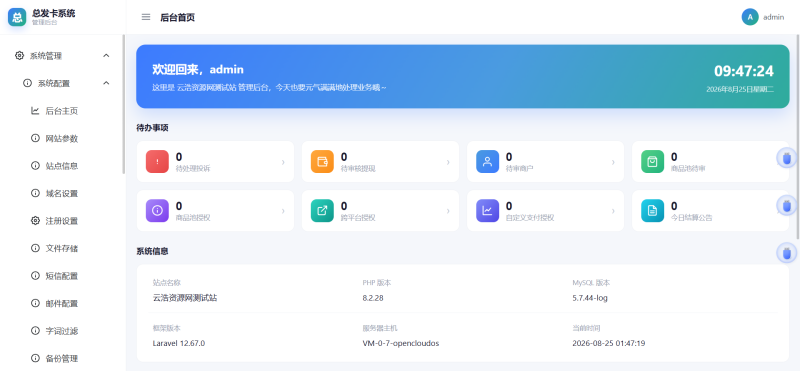Open the admin user name dropdown
The image size is (800, 371).
click(773, 17)
